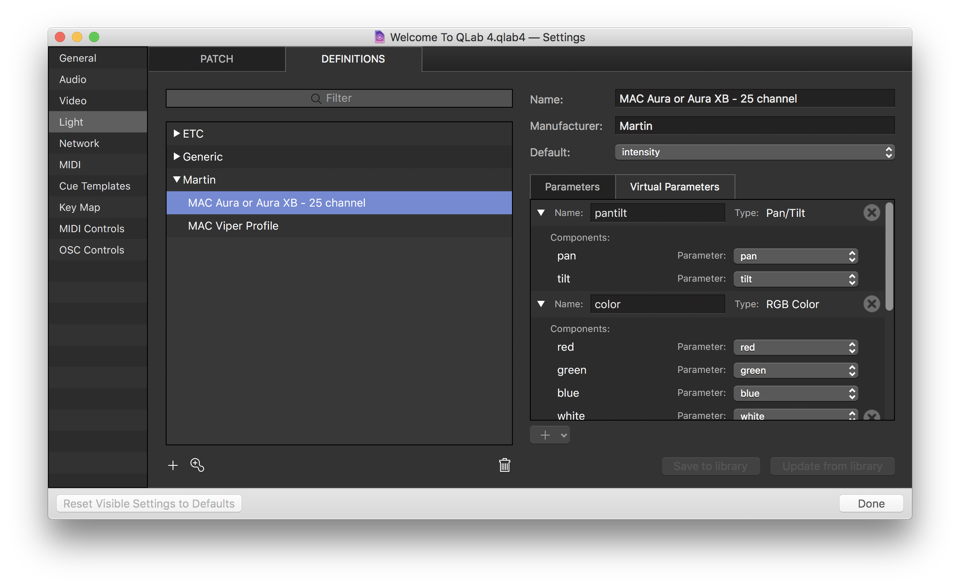Image resolution: width=960 pixels, height=588 pixels.
Task: Open the green parameter dropdown
Action: point(795,370)
